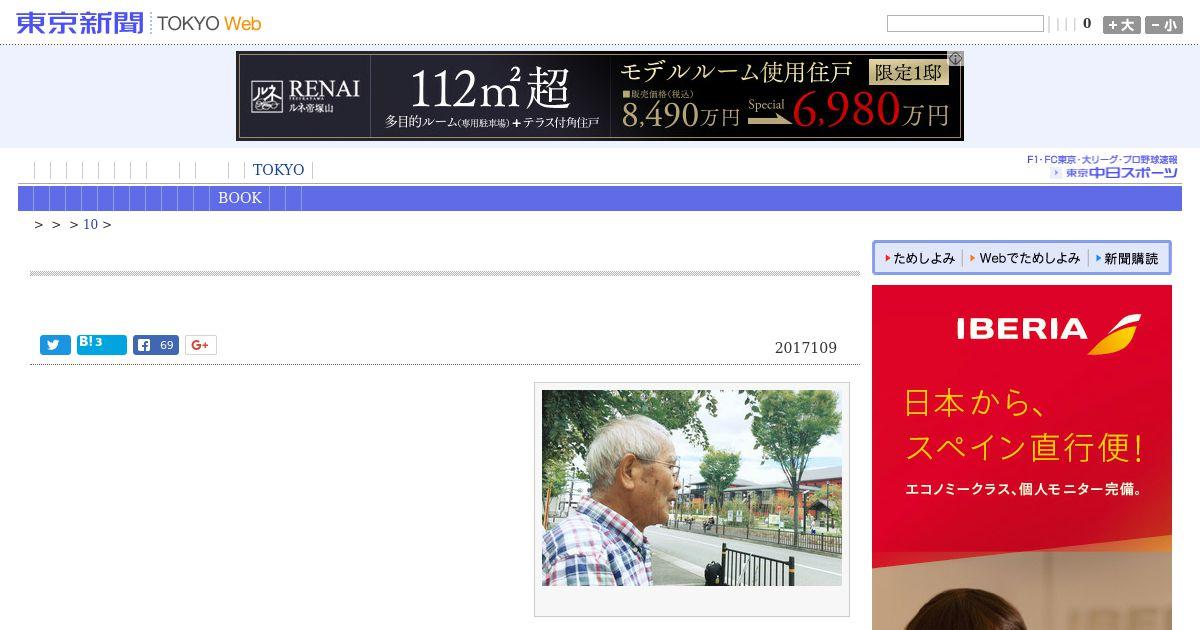Open the TOKYO navigation link
The image size is (1200, 630).
[278, 170]
